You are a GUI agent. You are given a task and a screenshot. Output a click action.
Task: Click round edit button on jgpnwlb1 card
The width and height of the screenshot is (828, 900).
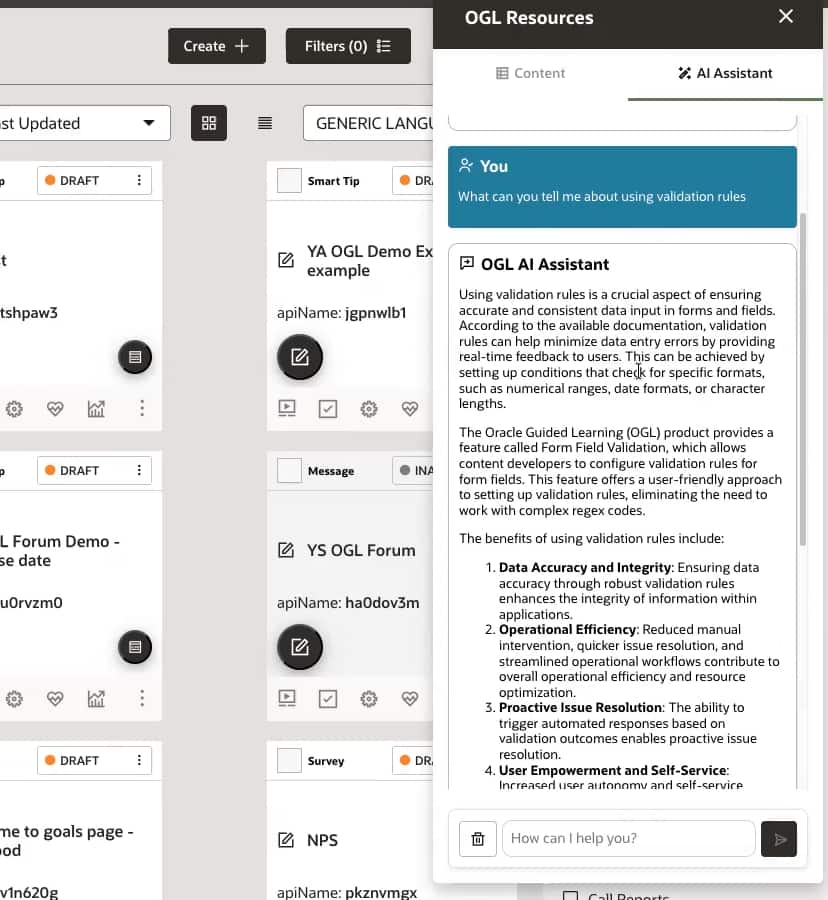(300, 357)
